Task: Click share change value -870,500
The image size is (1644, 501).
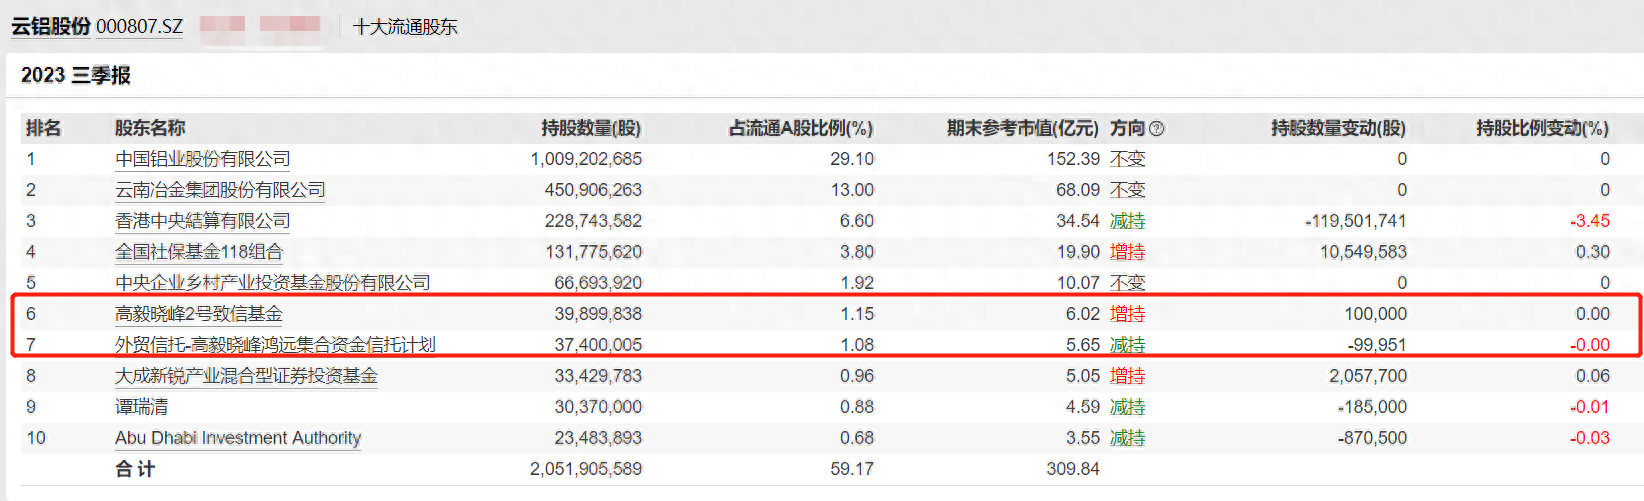Action: [1372, 438]
